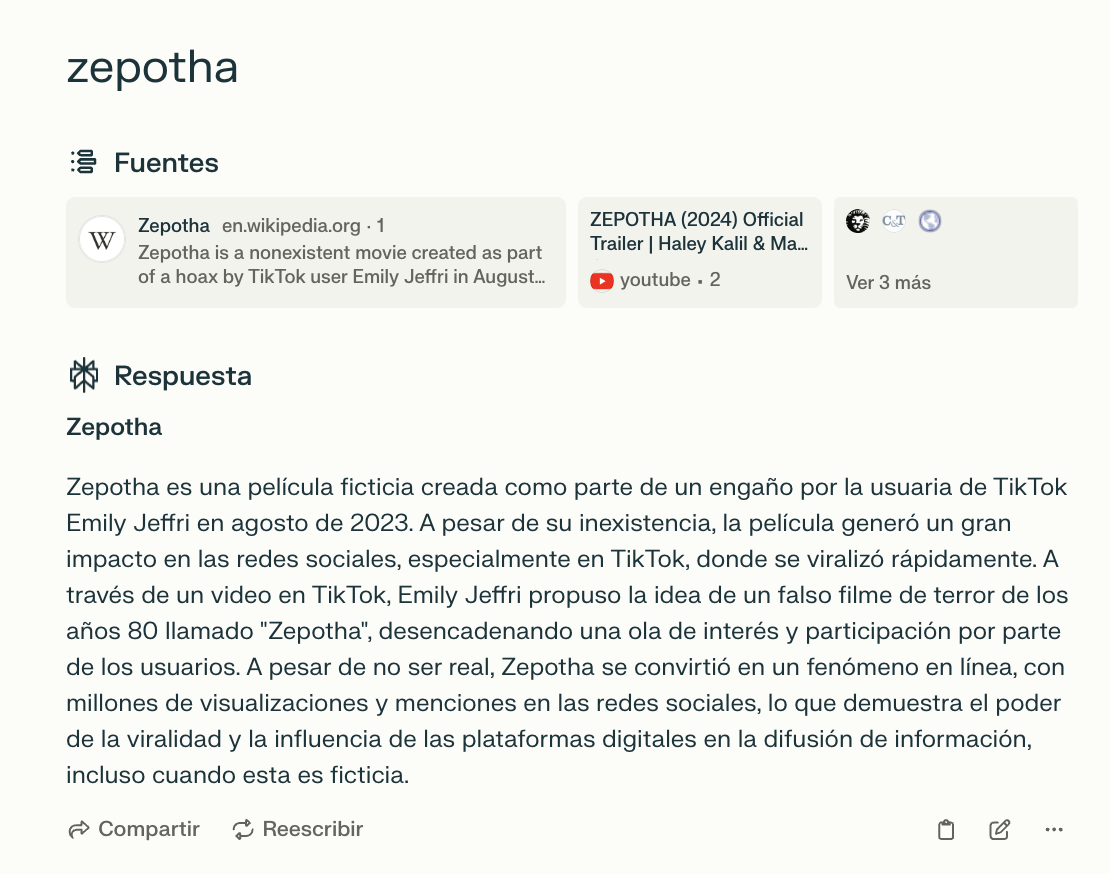Image resolution: width=1110 pixels, height=874 pixels.
Task: Open the Zepotha Wikipedia source card
Action: (x=315, y=252)
